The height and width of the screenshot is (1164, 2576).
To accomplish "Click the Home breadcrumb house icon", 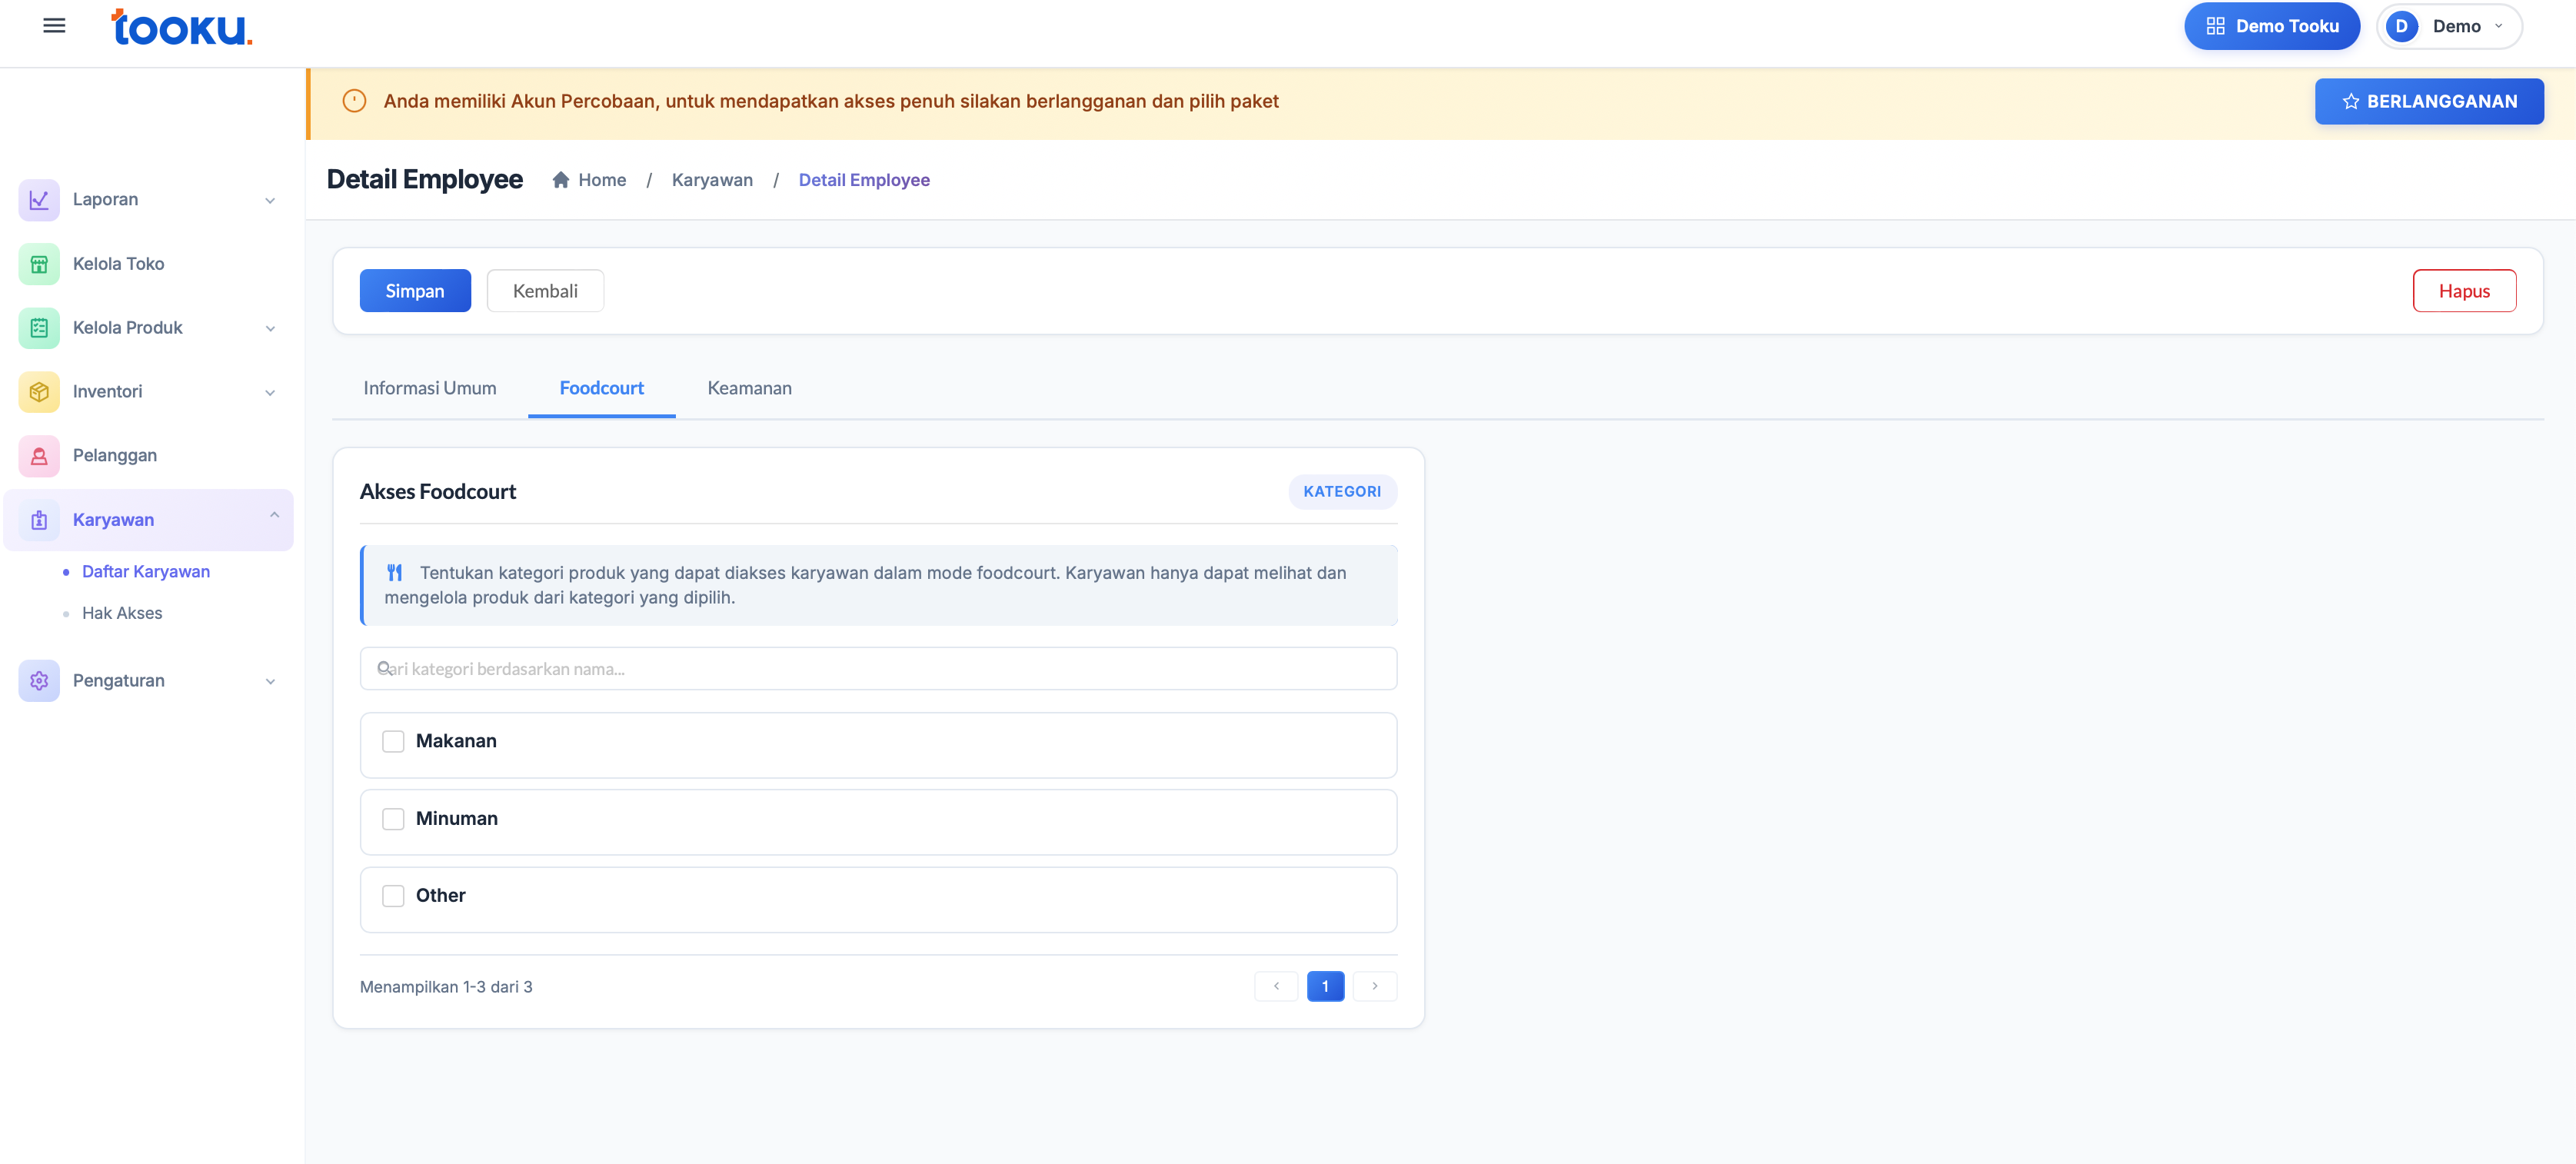I will click(561, 180).
